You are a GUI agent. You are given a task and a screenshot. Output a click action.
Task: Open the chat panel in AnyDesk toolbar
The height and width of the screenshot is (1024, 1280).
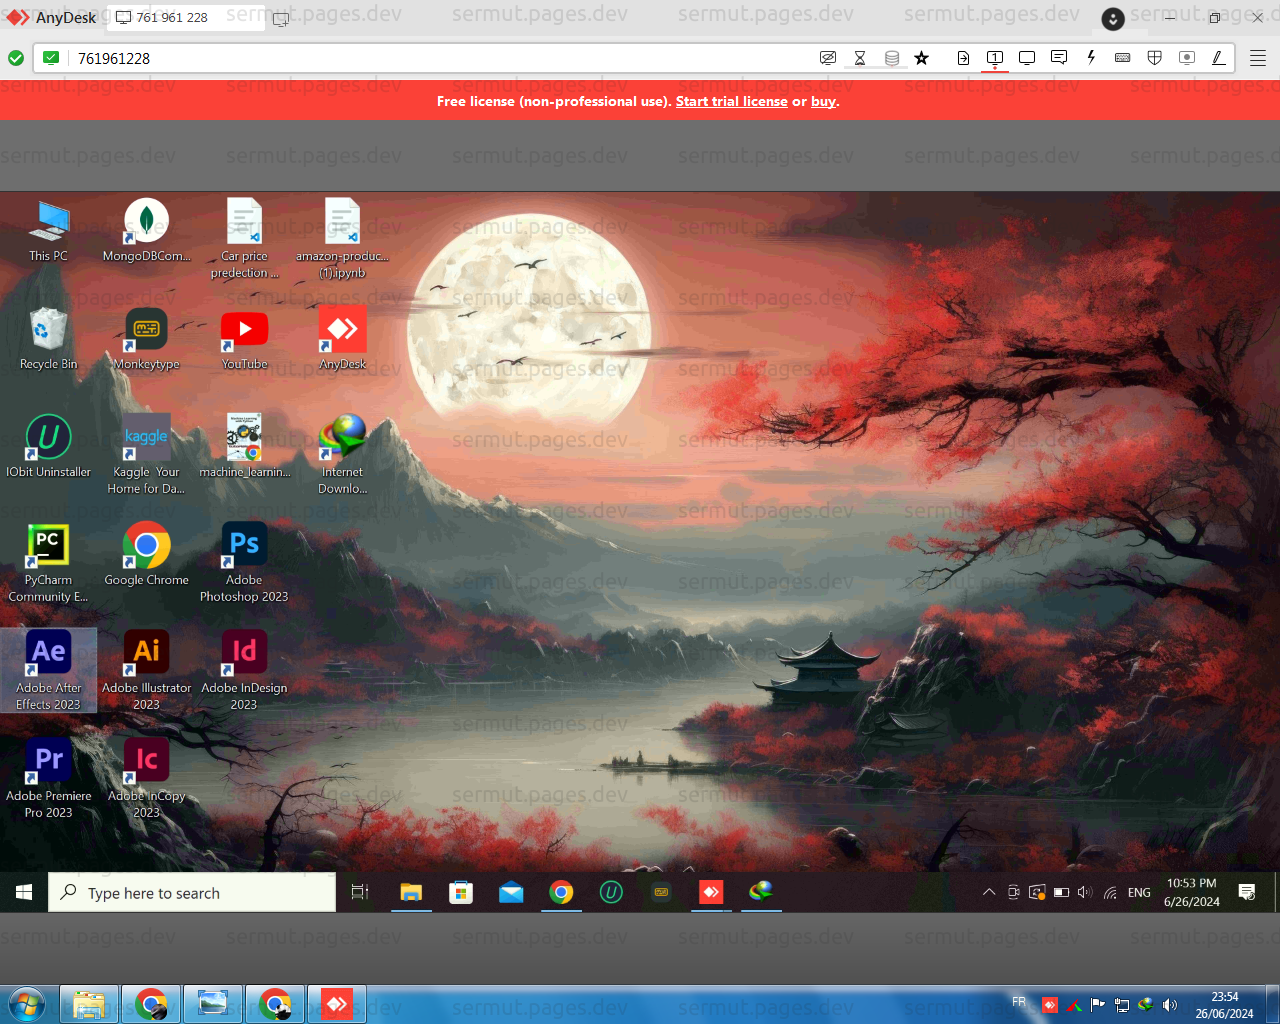pos(1059,57)
